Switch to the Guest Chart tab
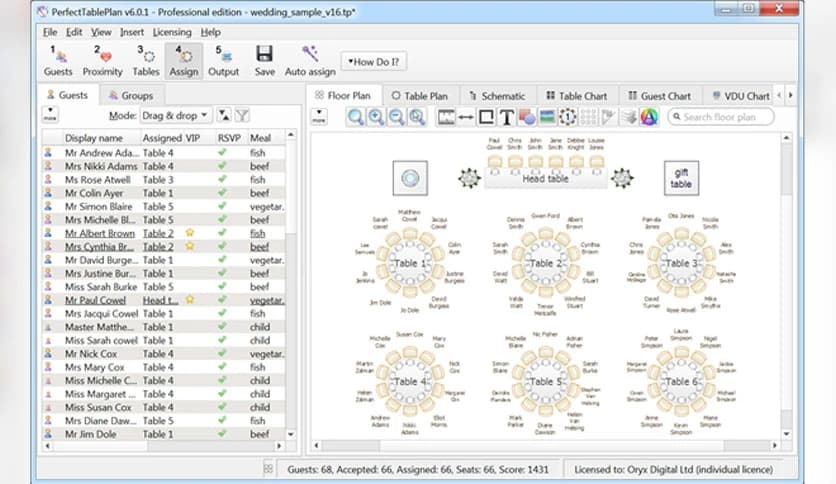Image resolution: width=836 pixels, height=484 pixels. coord(660,96)
